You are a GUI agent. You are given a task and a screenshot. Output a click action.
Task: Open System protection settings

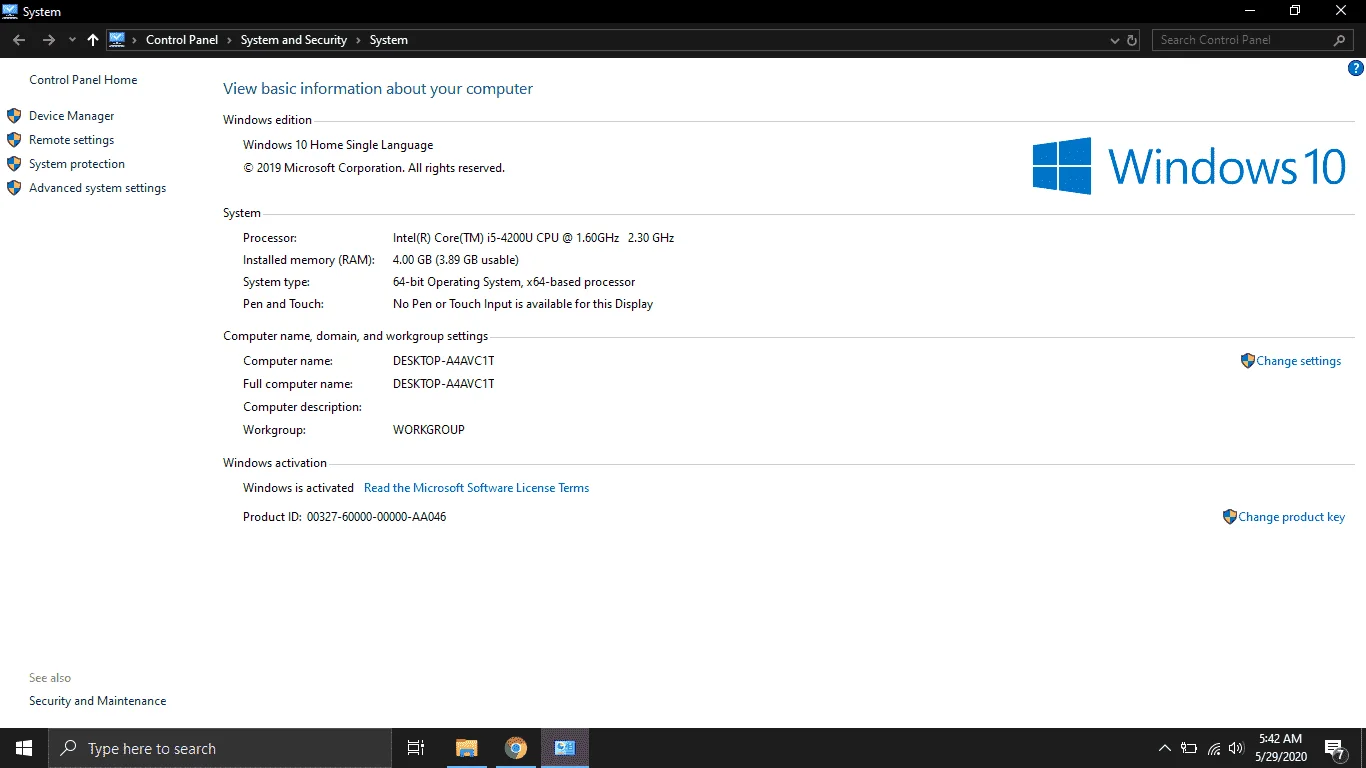tap(76, 164)
